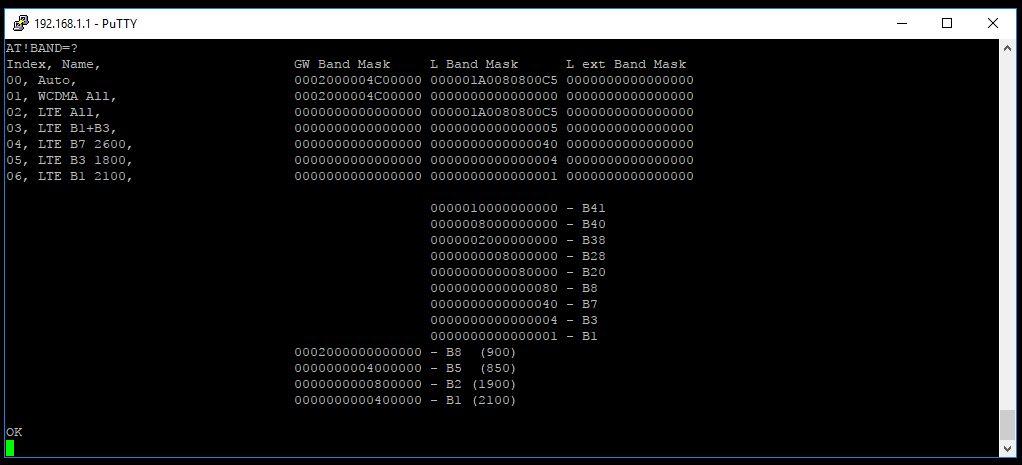Image resolution: width=1022 pixels, height=465 pixels.
Task: Click the OK response text
Action: pos(14,432)
